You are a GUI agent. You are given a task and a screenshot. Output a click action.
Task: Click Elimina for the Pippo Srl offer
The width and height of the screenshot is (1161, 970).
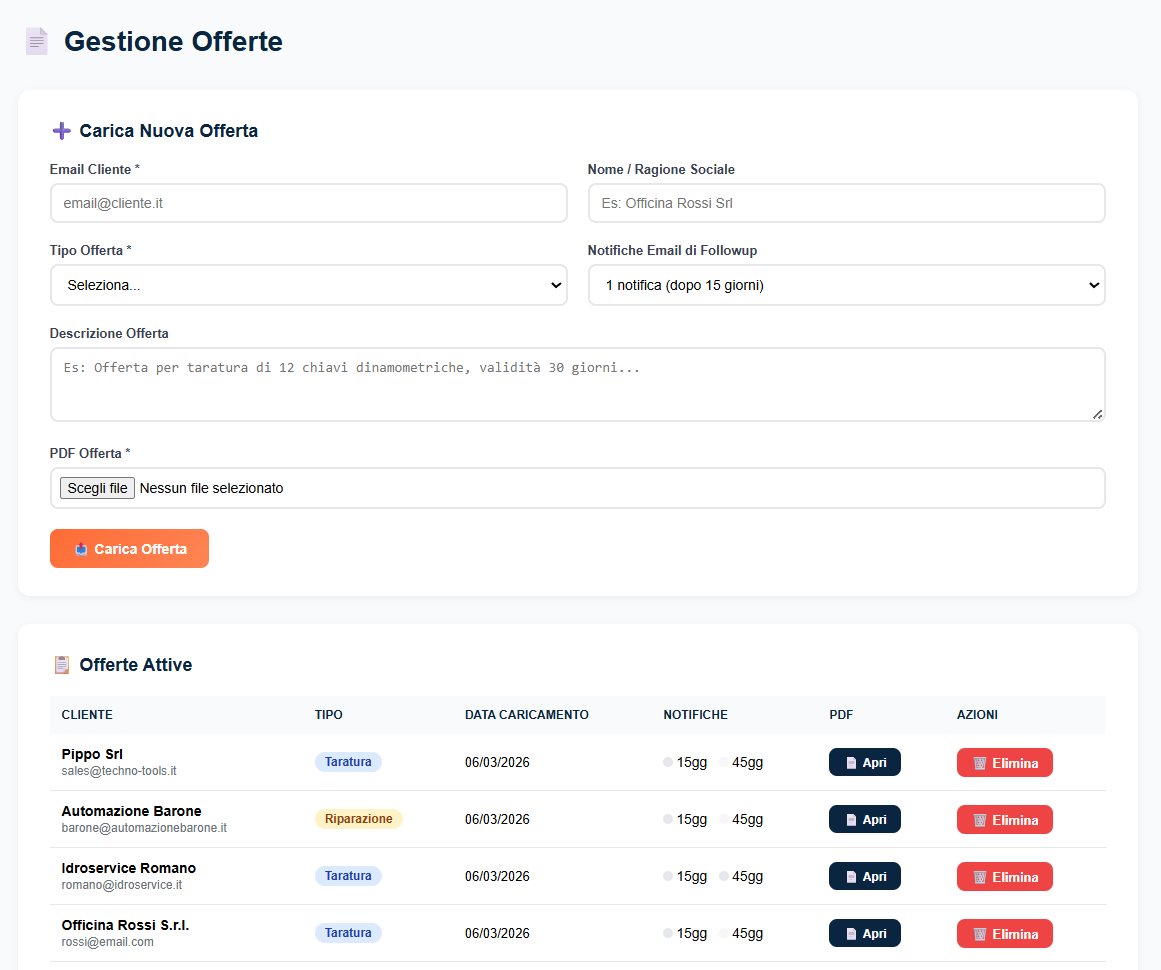point(1004,761)
